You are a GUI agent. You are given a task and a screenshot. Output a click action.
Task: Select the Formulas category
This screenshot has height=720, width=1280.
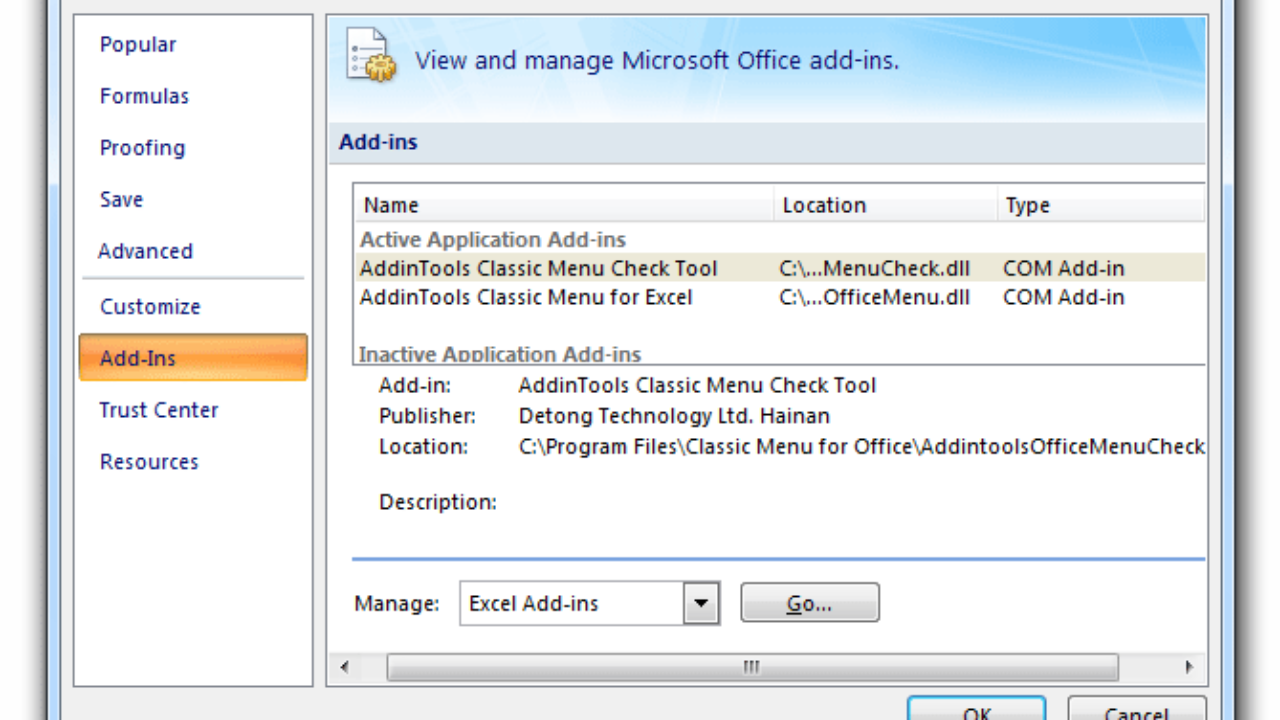(x=144, y=96)
